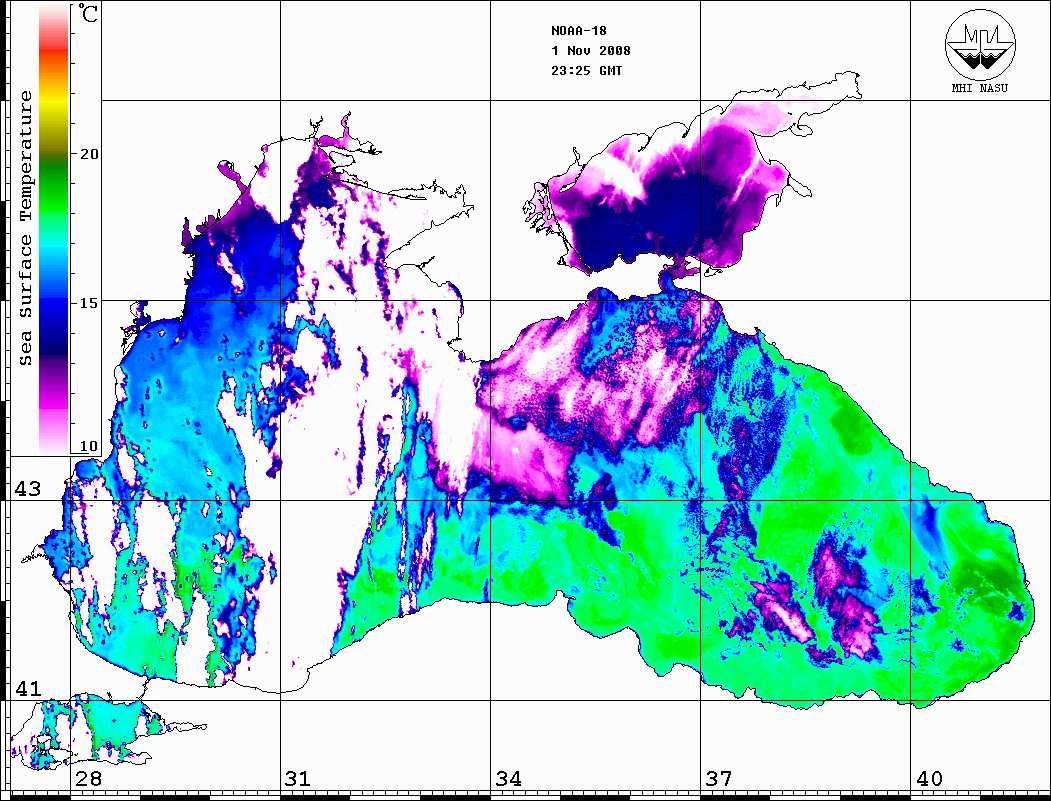This screenshot has width=1051, height=801.
Task: Click longitude label "37"
Action: 719,779
